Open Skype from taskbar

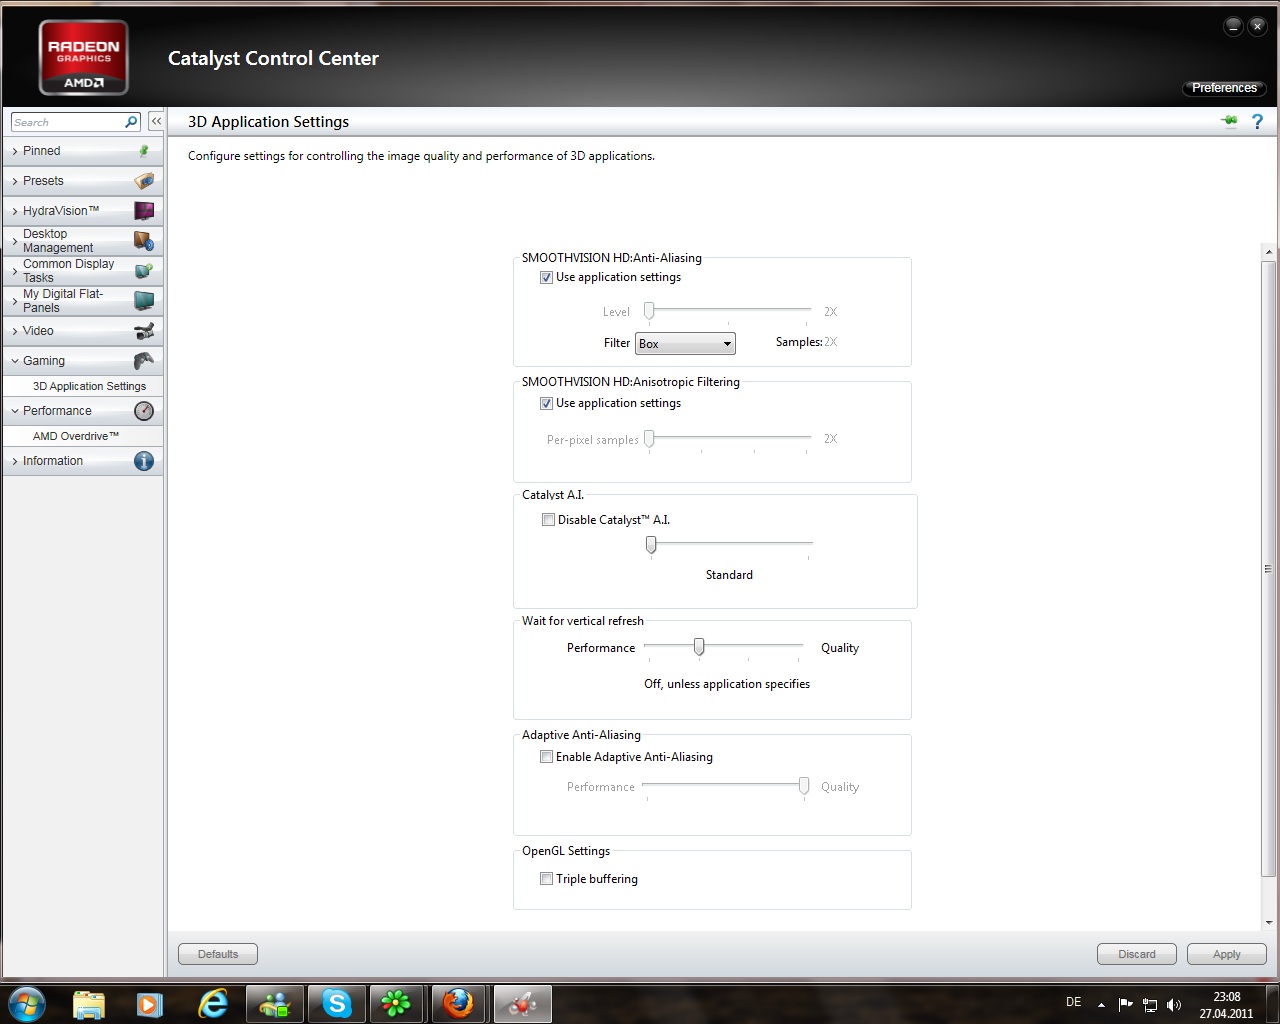[337, 1004]
